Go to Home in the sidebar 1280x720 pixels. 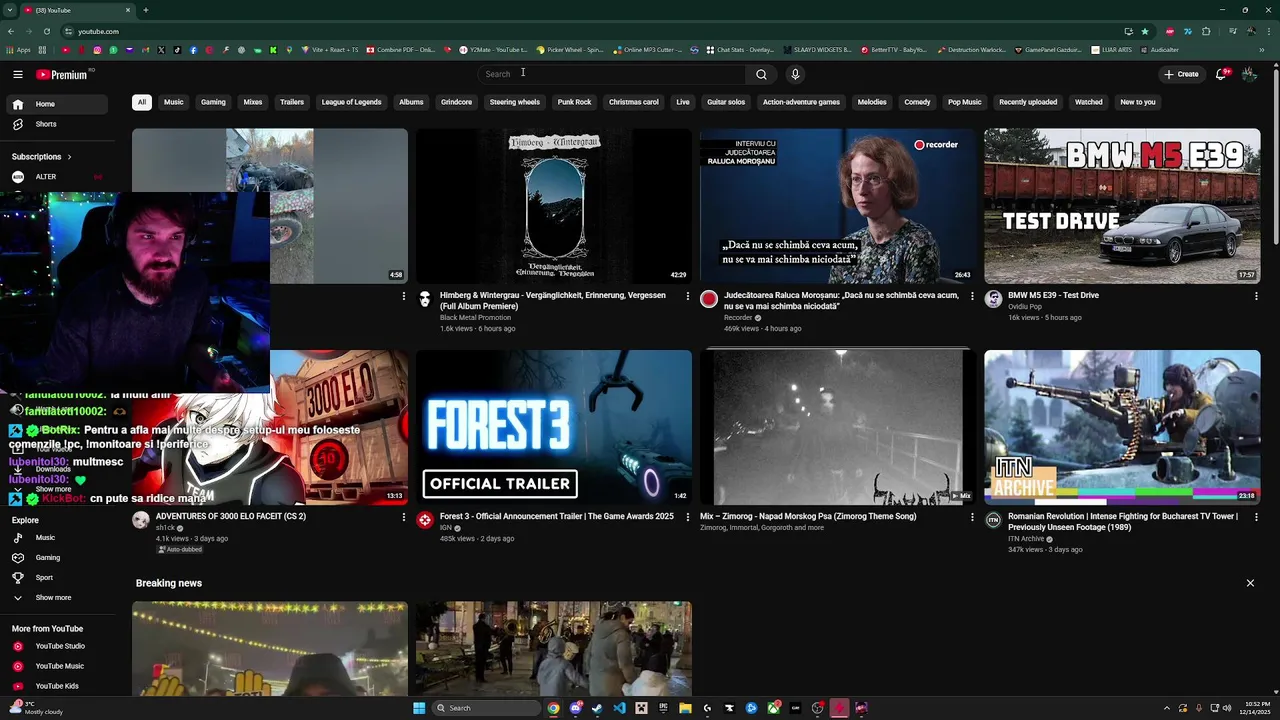coord(56,104)
